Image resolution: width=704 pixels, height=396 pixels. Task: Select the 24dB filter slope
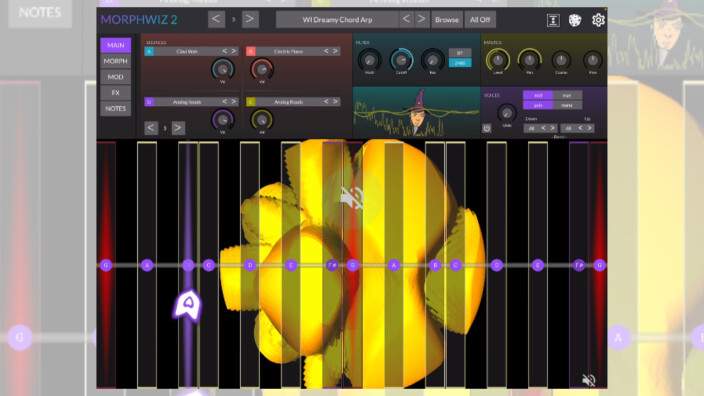pyautogui.click(x=460, y=63)
